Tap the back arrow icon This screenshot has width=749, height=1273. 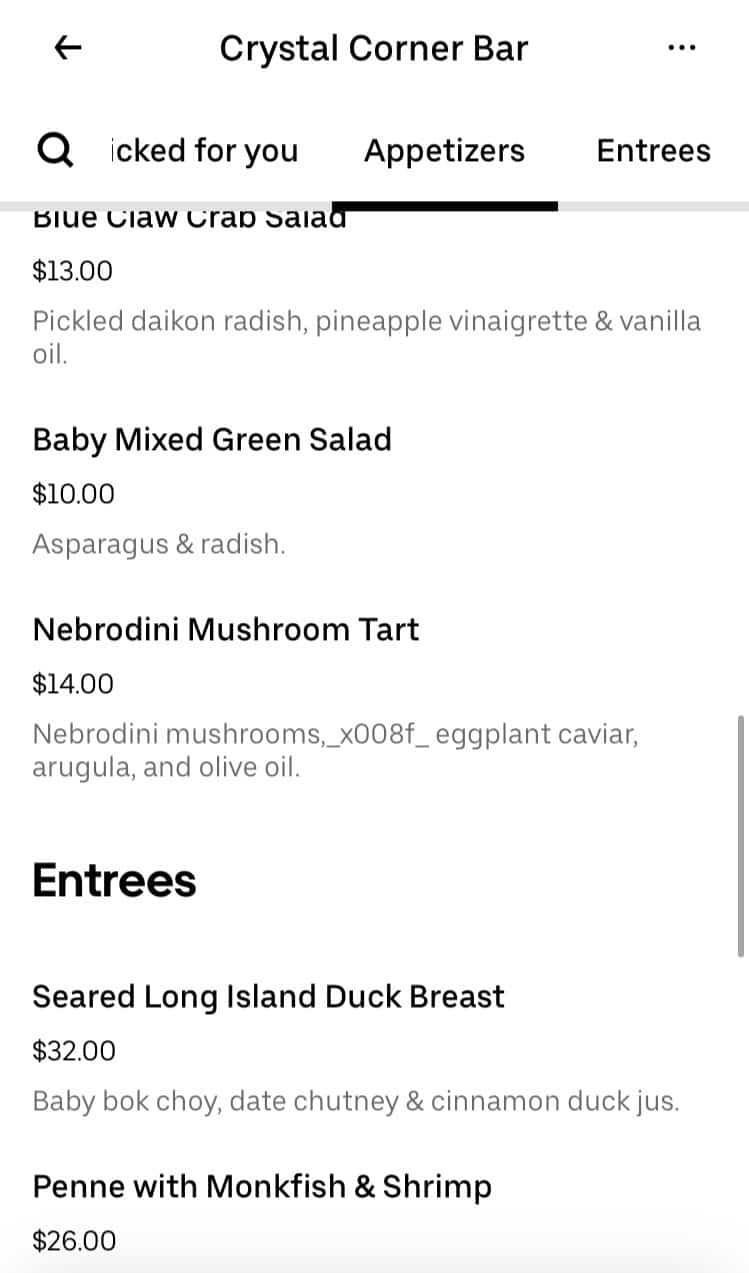68,48
